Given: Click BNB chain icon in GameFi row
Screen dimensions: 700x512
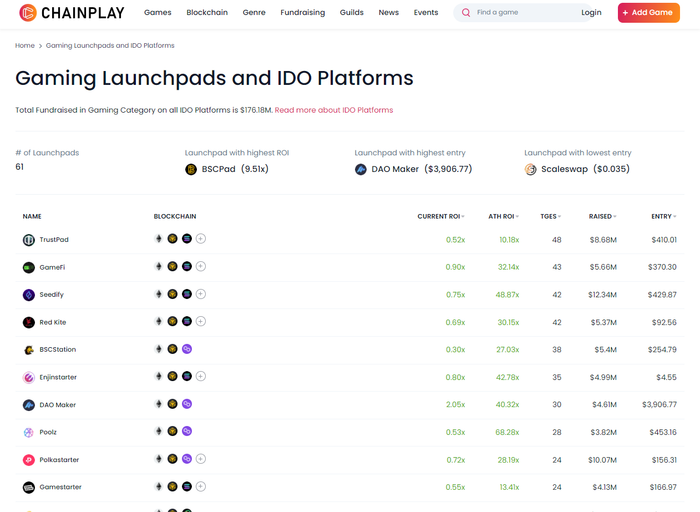Looking at the screenshot, I should tap(172, 266).
